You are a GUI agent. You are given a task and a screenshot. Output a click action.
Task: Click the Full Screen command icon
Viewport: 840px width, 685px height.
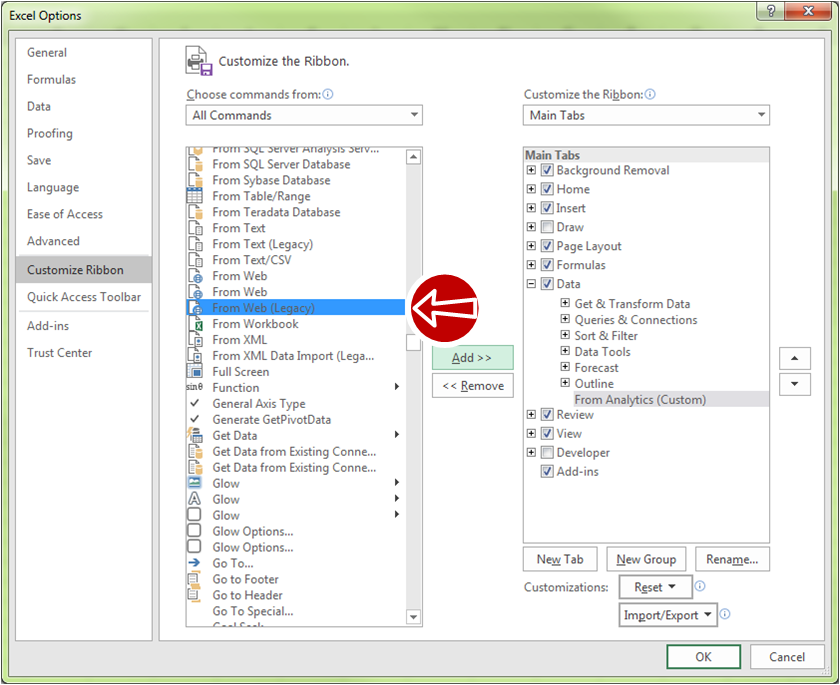(x=195, y=372)
